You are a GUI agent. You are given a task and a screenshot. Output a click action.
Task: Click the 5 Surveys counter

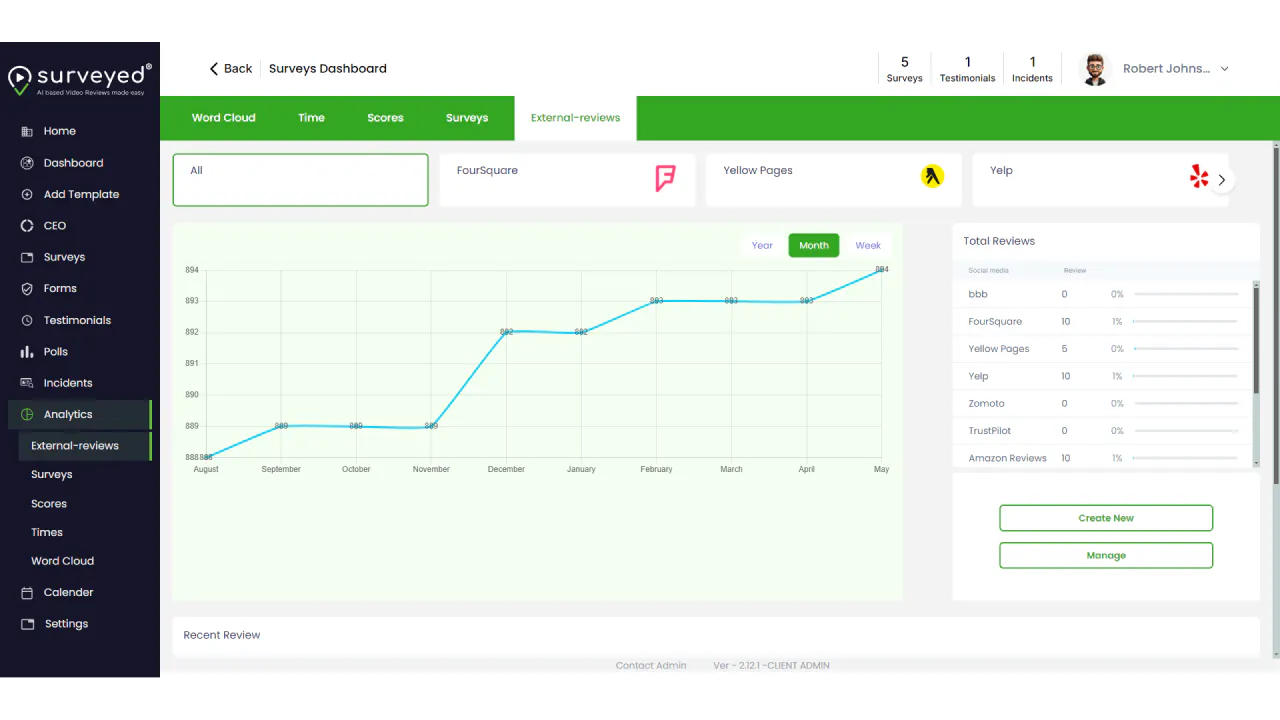(904, 69)
